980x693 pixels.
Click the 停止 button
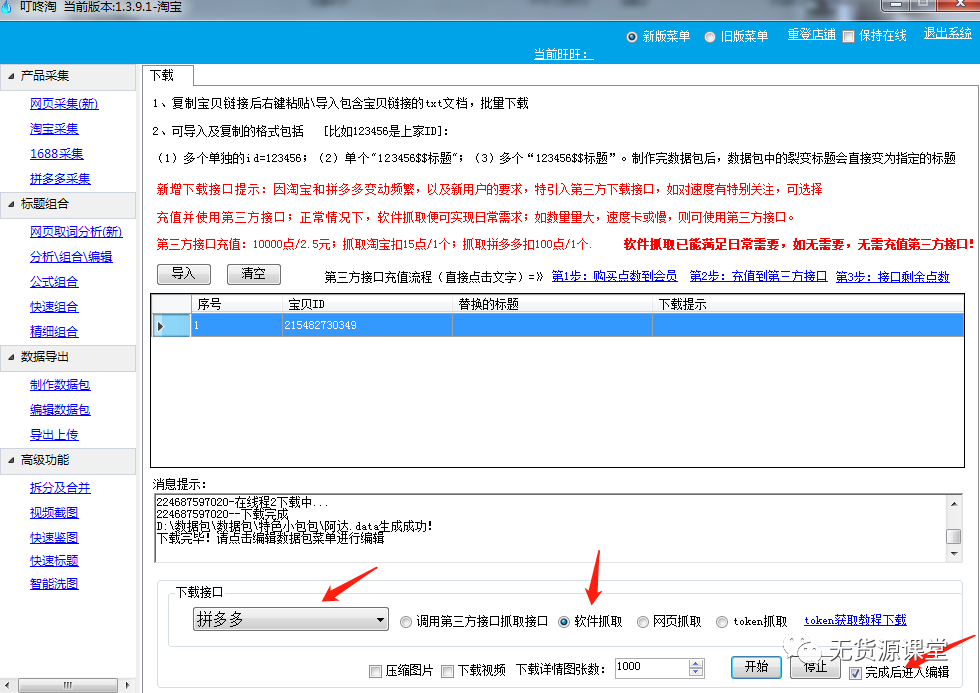(x=815, y=667)
